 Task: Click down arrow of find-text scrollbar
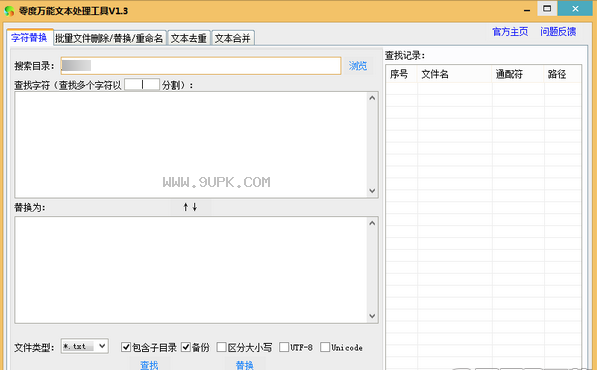pyautogui.click(x=372, y=191)
